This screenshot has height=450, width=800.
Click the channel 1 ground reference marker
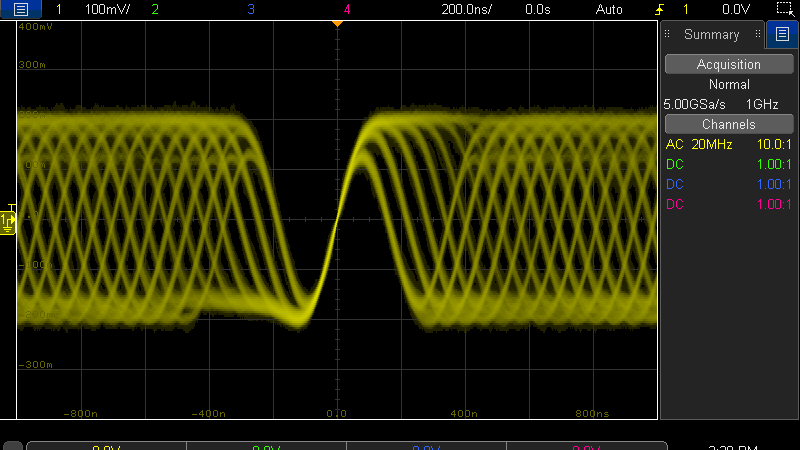click(x=8, y=221)
